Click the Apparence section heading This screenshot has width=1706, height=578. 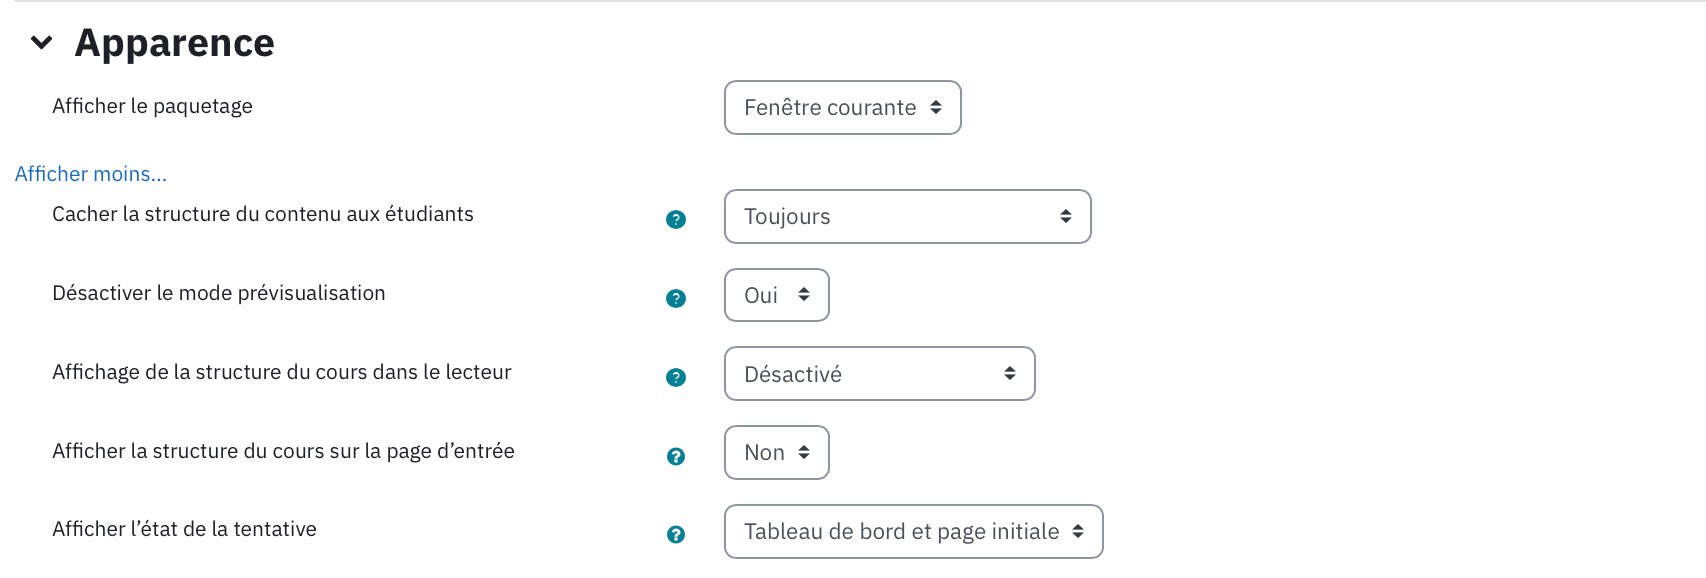(174, 43)
